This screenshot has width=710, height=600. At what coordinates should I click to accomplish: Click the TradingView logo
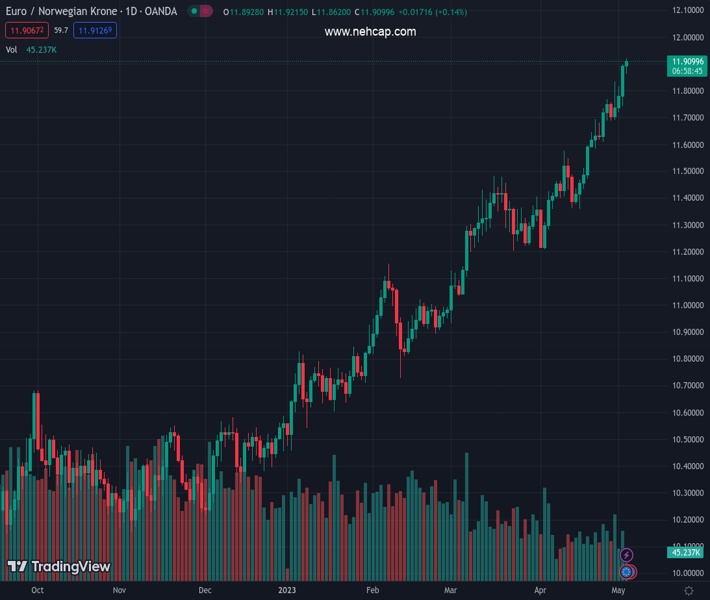point(59,567)
